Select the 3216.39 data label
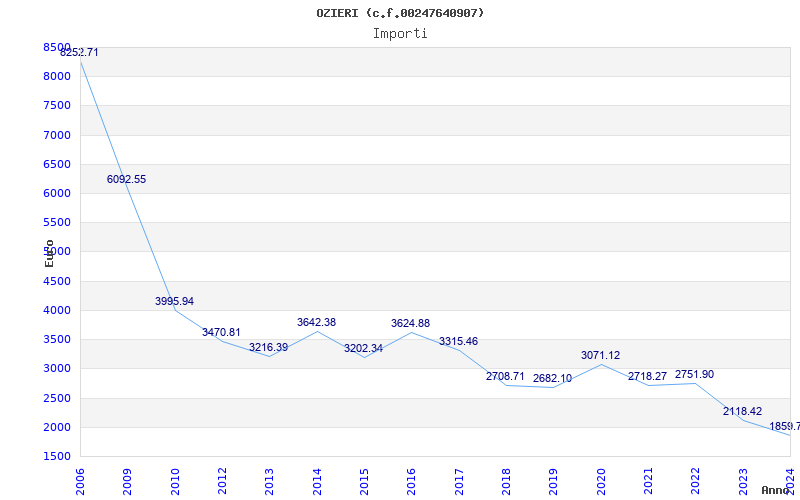The width and height of the screenshot is (800, 500). (x=268, y=348)
